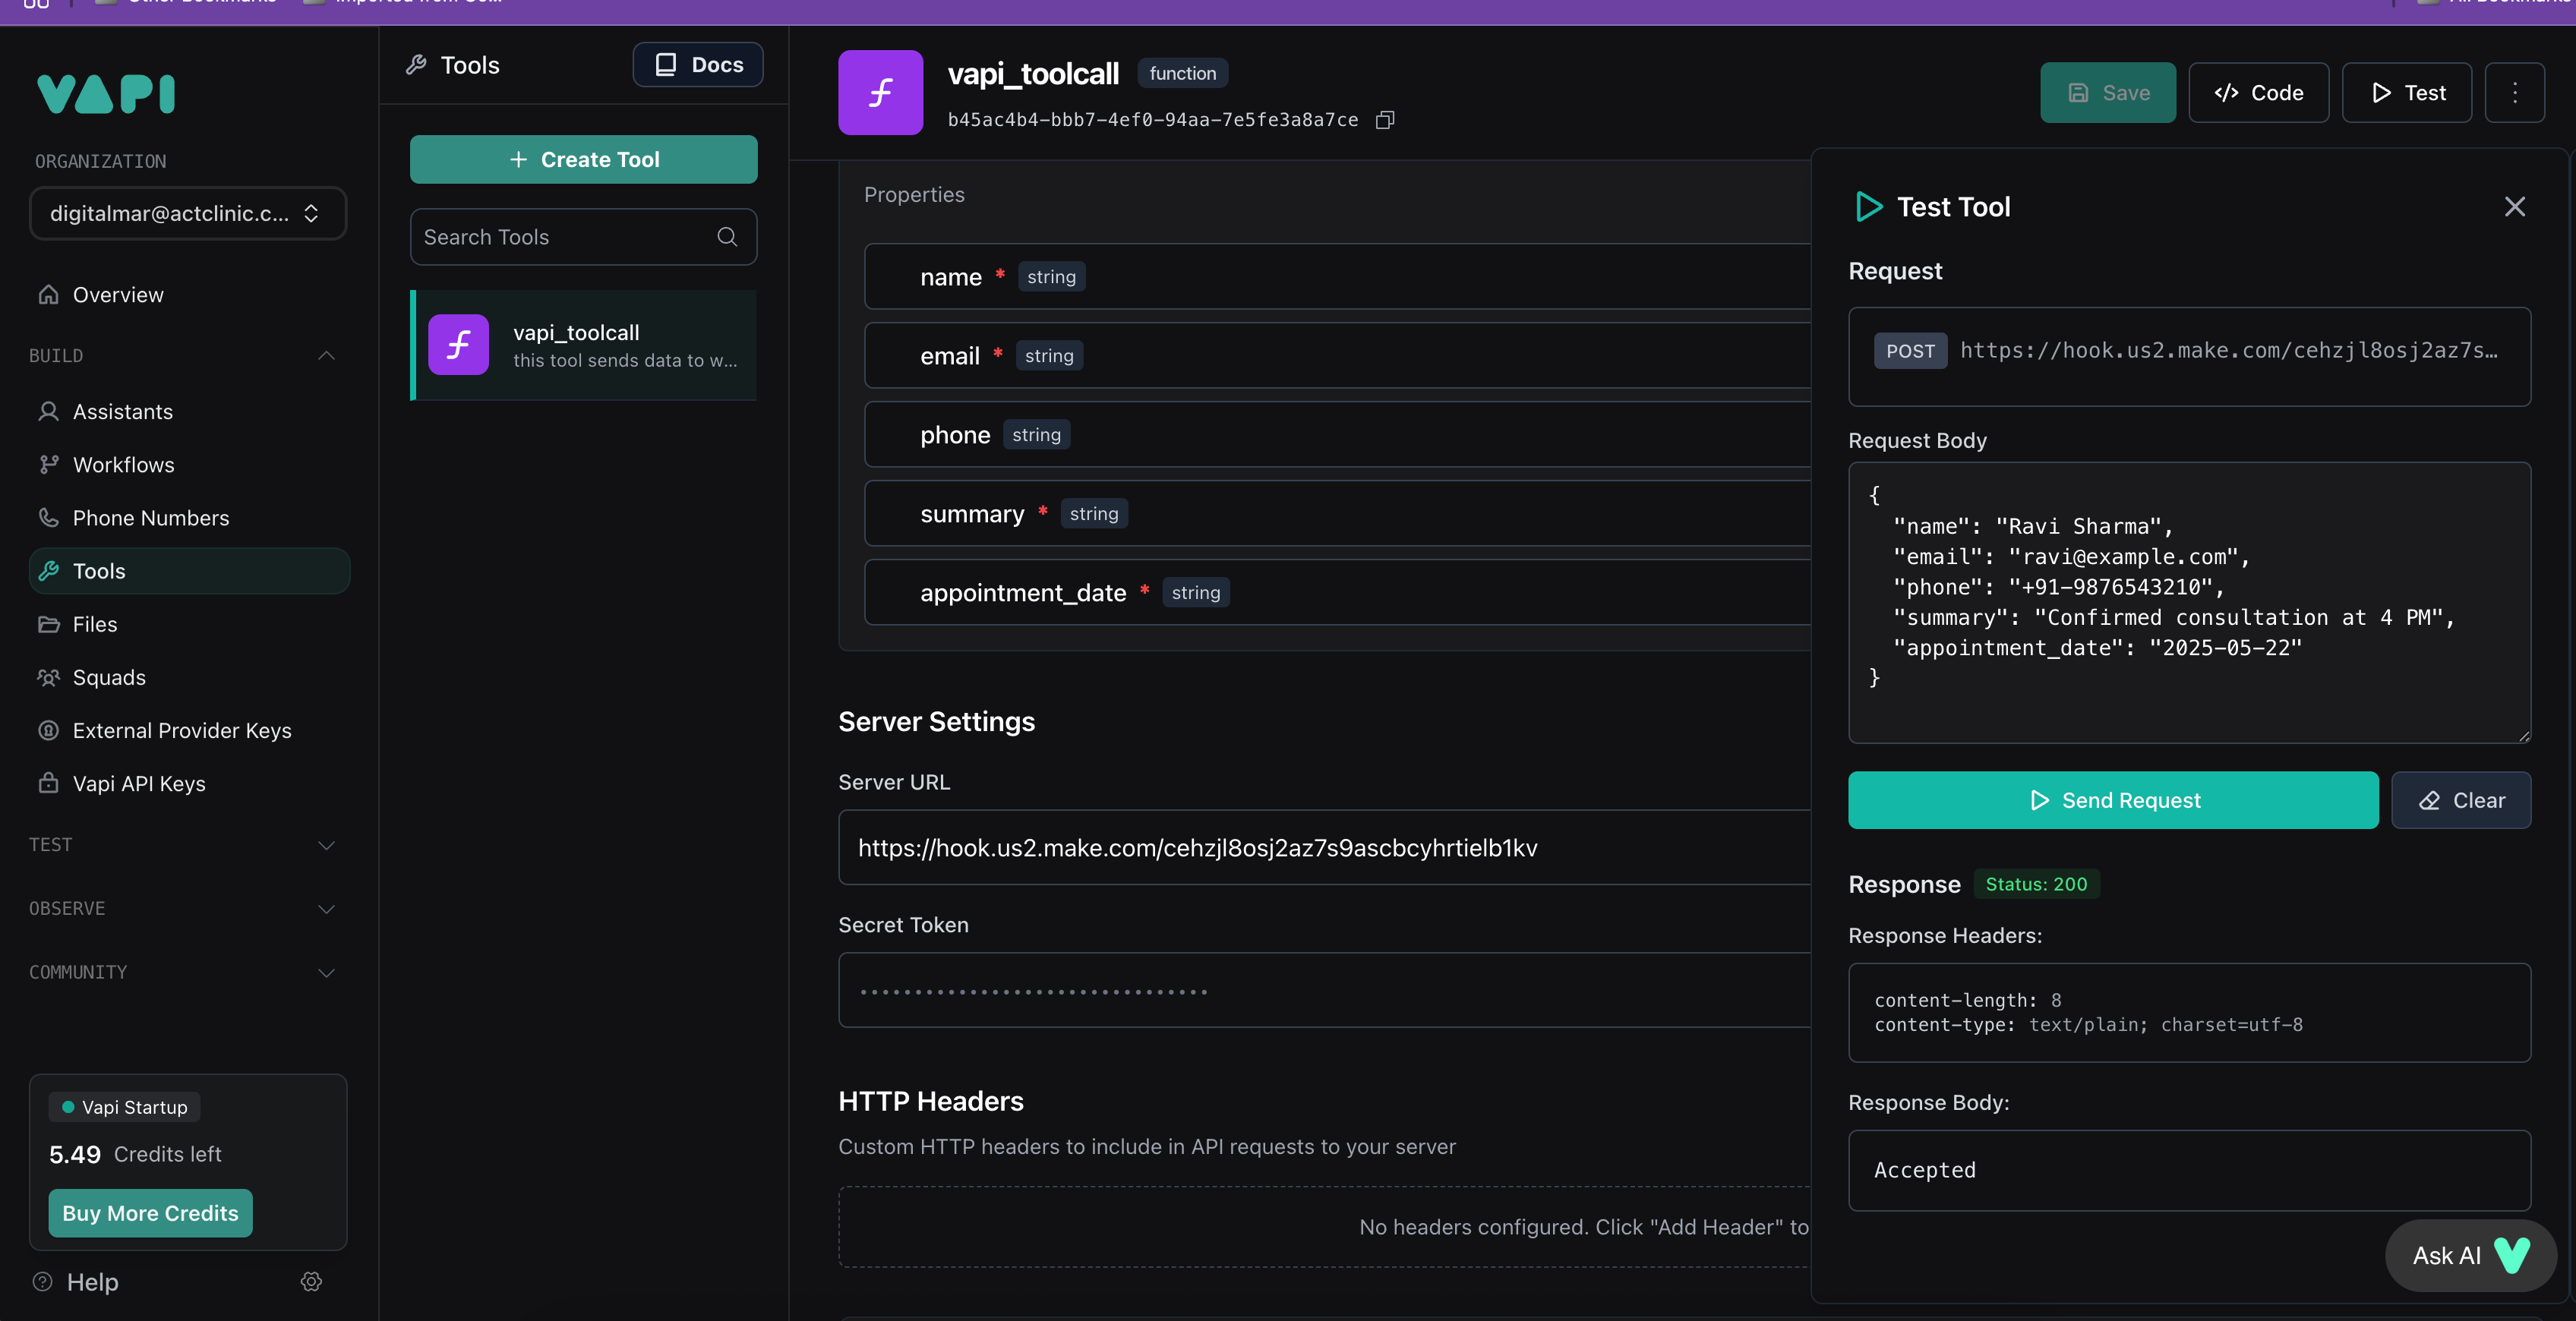Open Help at sidebar bottom

(76, 1282)
